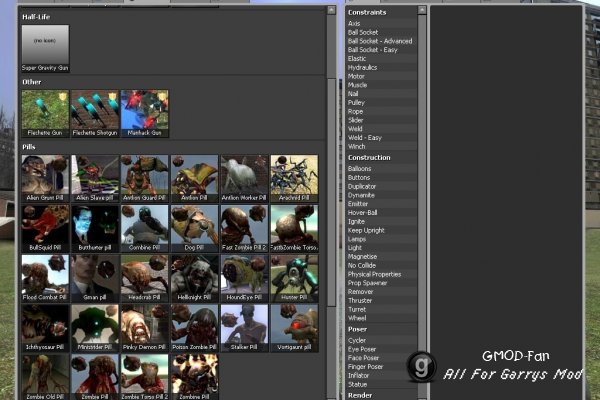This screenshot has height=400, width=600.
Task: Select the Vortigaunt pill
Action: coord(294,328)
